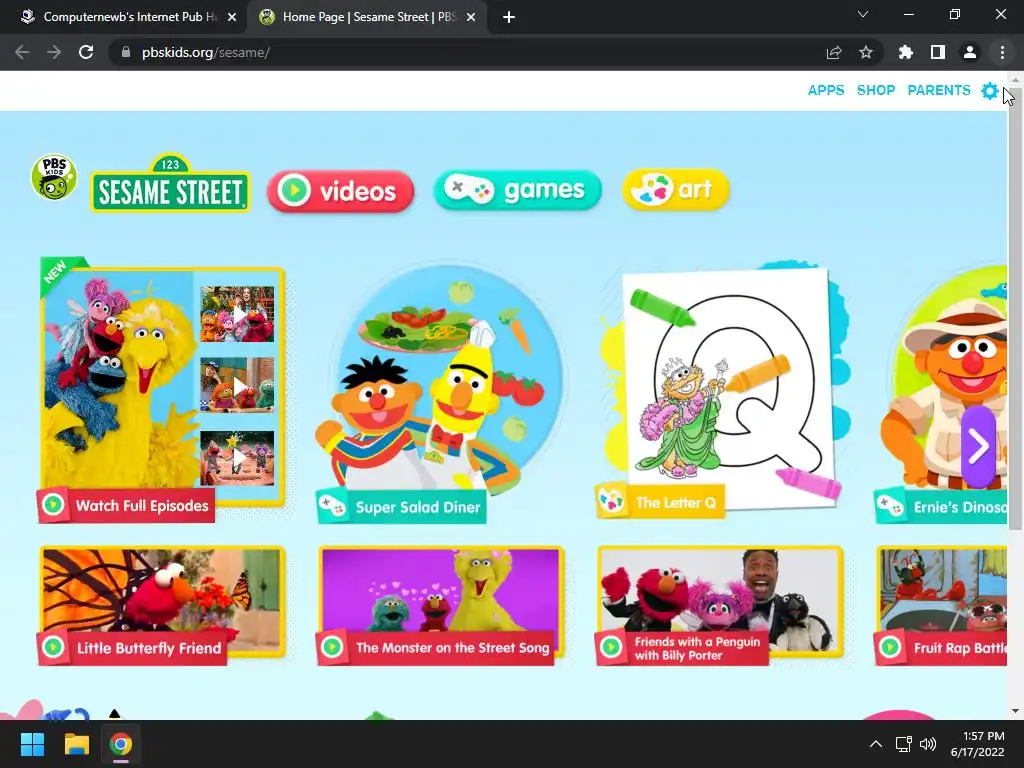Click the gamepad icon on Super Salad Diner label
This screenshot has height=768, width=1024.
(332, 506)
